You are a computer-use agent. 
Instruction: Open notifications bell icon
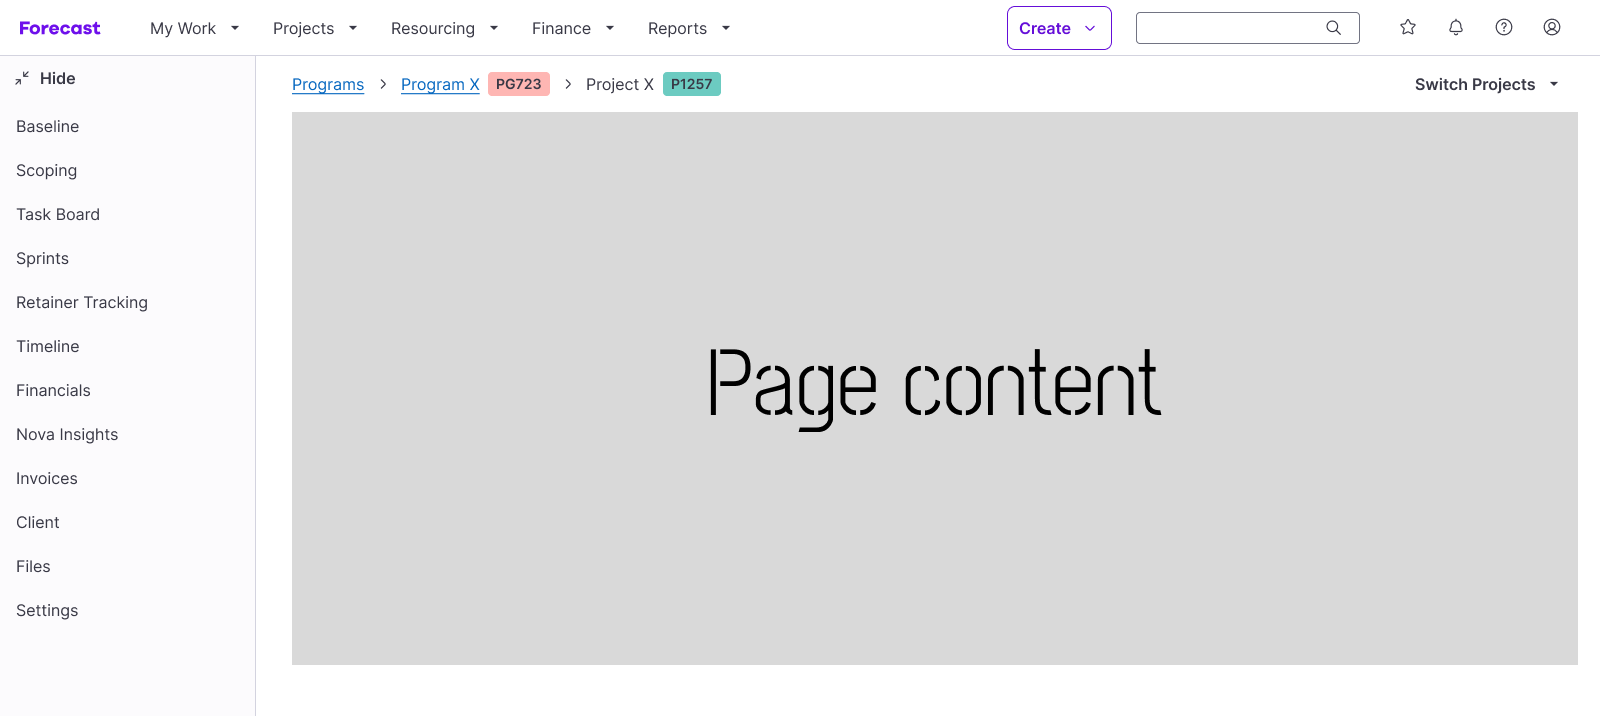1456,28
